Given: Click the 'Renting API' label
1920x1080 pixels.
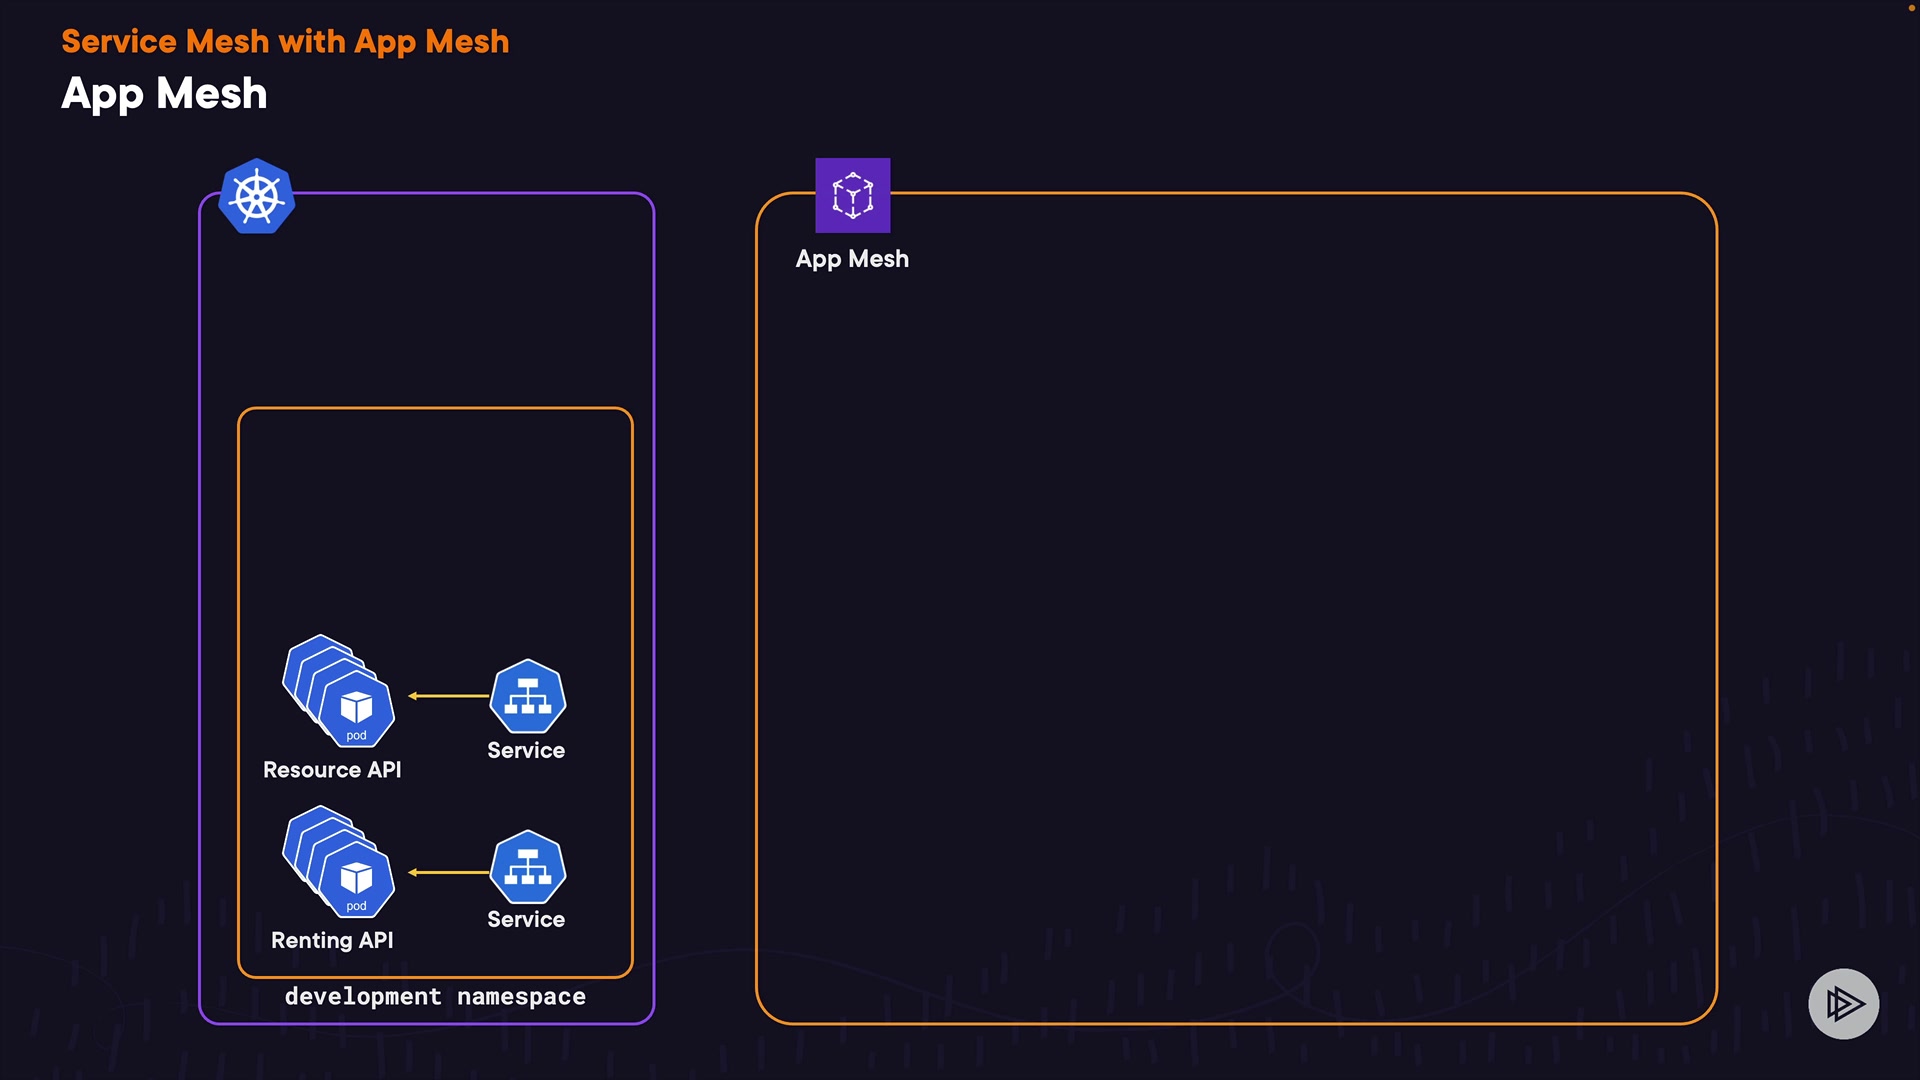Looking at the screenshot, I should (x=332, y=940).
